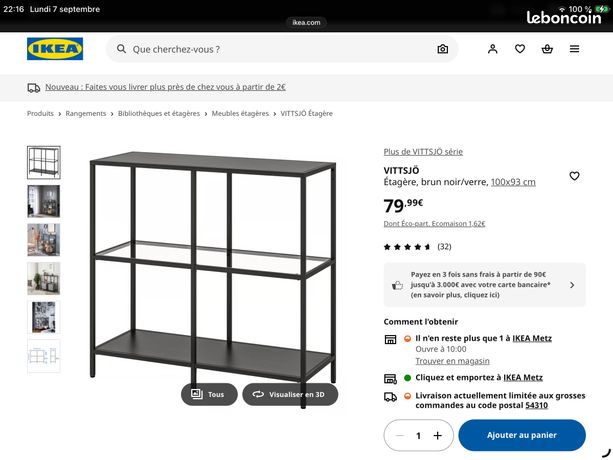Focus the Que cherchez-vous search field
Image resolution: width=613 pixels, height=460 pixels.
281,49
